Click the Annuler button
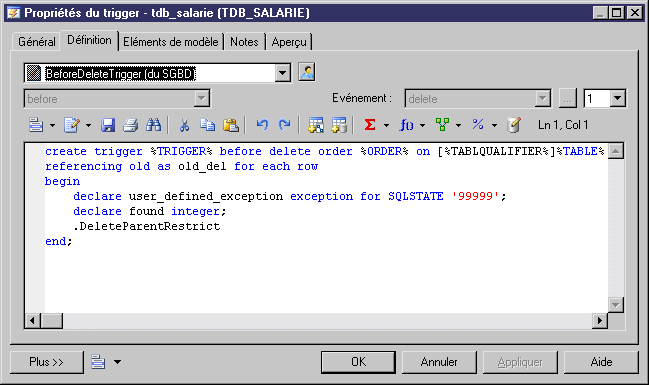 [x=439, y=362]
